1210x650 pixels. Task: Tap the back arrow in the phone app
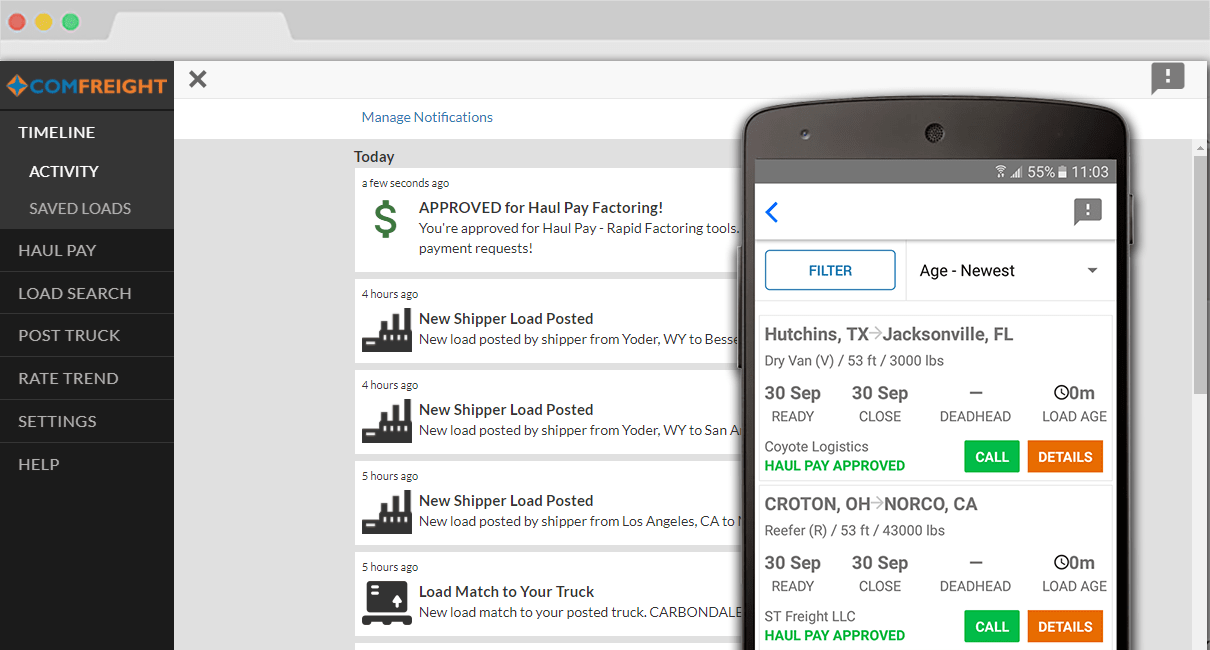(772, 212)
